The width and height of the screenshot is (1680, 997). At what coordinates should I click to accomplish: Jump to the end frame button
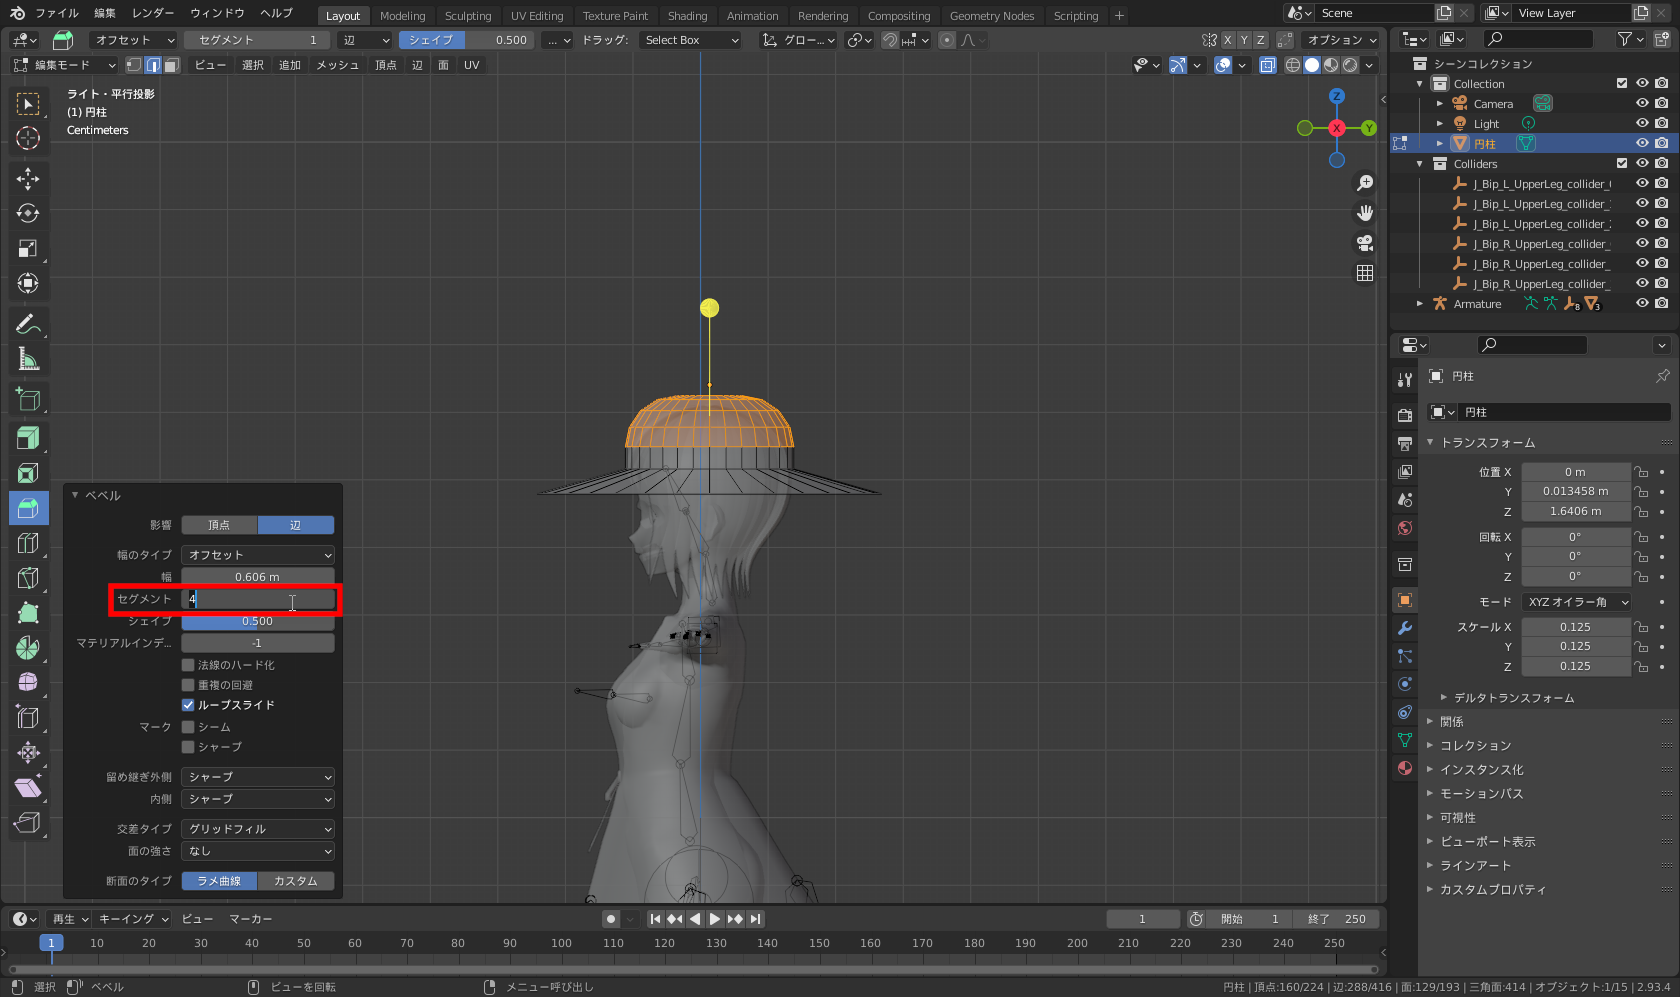point(756,919)
